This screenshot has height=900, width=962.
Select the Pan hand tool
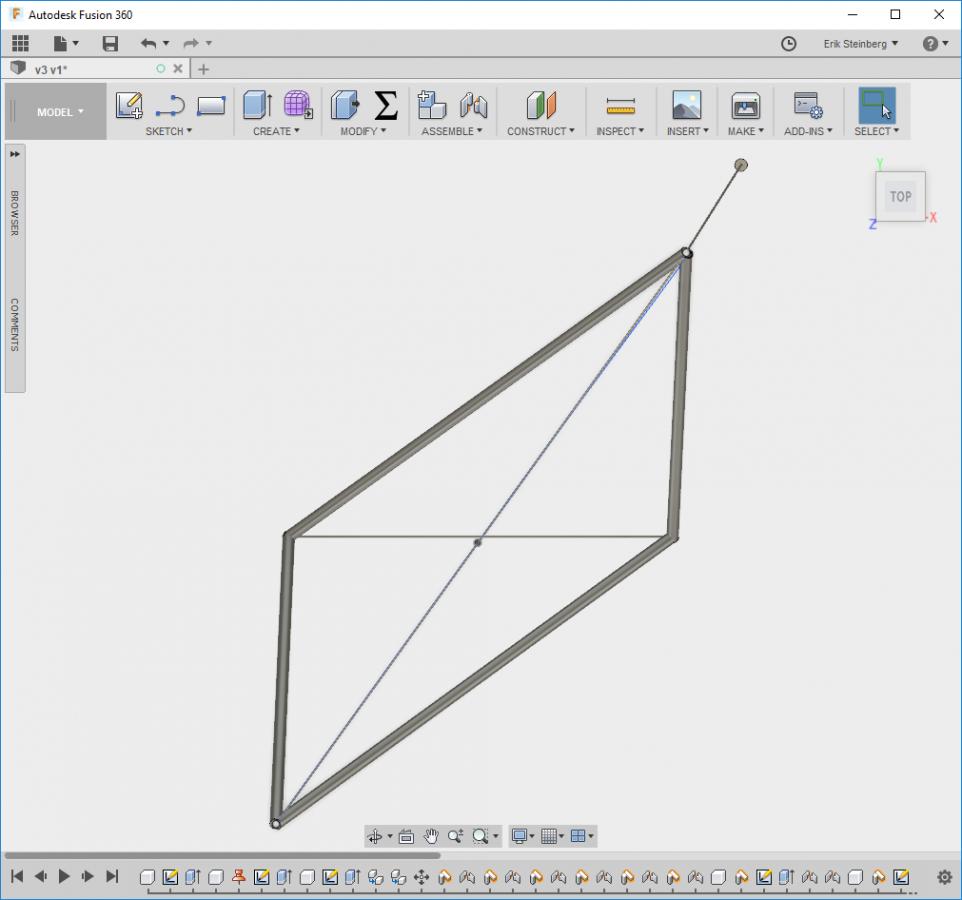tap(431, 836)
